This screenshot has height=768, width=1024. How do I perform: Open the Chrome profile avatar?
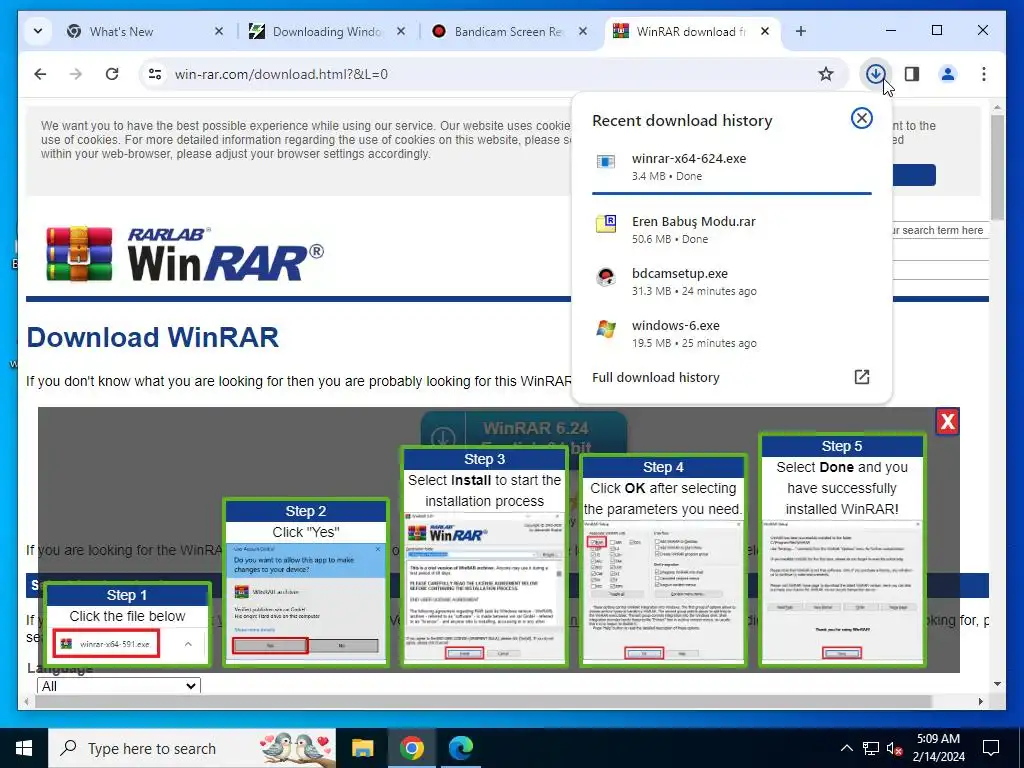pyautogui.click(x=948, y=74)
